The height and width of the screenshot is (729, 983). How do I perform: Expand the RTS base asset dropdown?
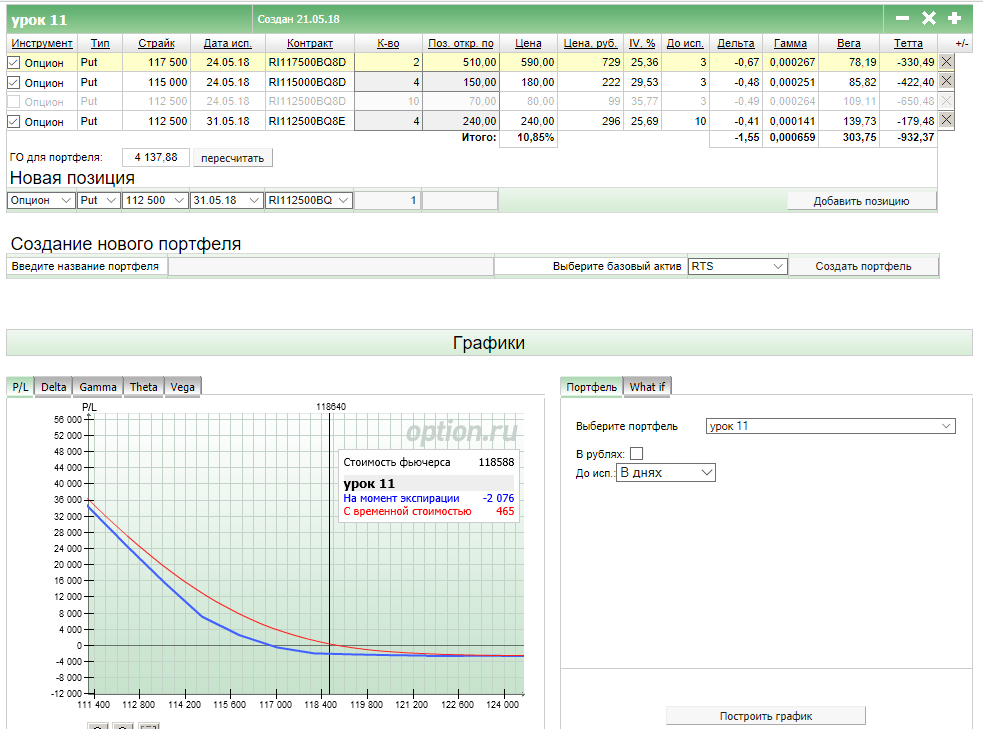point(737,267)
